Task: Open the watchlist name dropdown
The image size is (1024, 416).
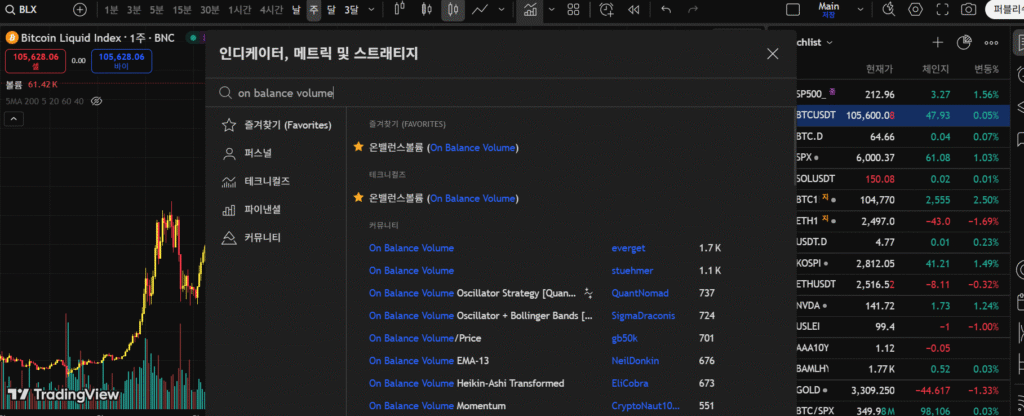Action: 814,42
